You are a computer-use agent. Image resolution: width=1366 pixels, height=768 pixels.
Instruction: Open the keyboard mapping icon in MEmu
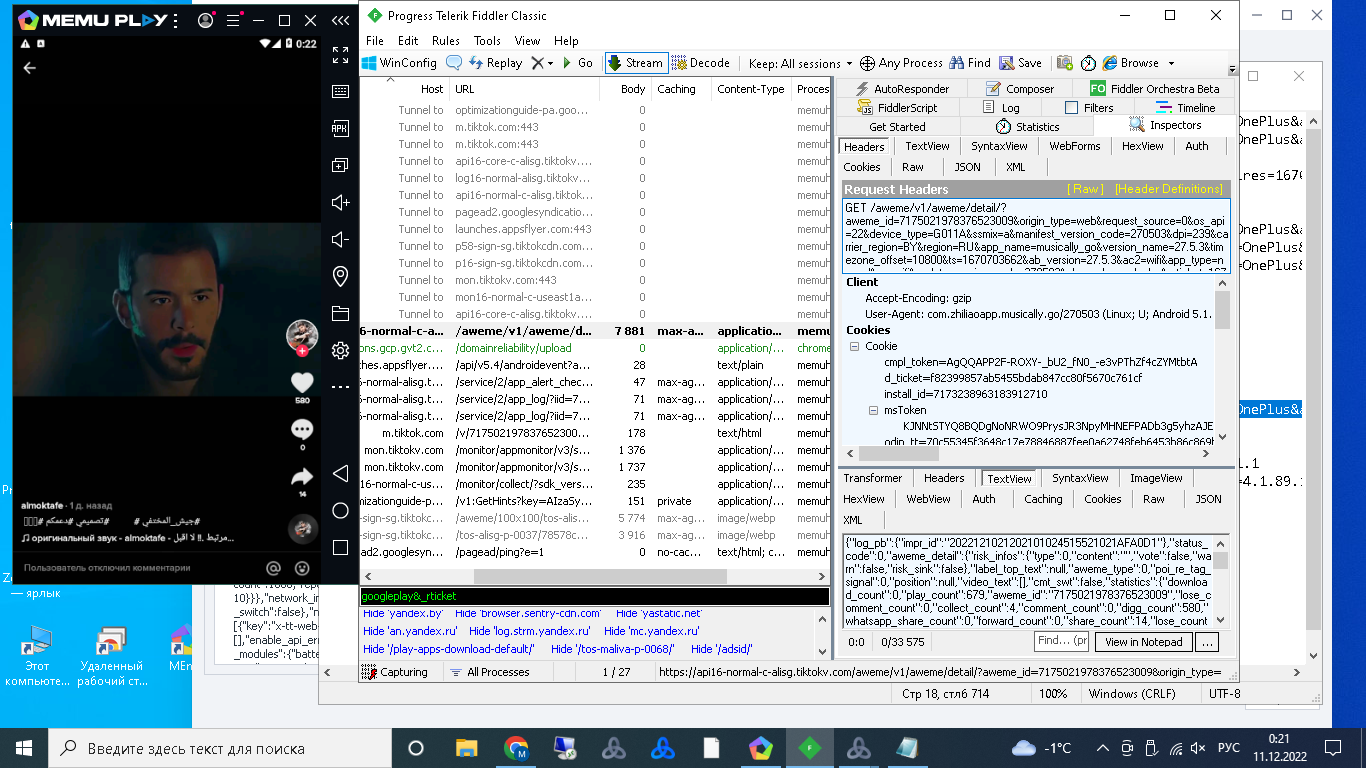(x=340, y=91)
